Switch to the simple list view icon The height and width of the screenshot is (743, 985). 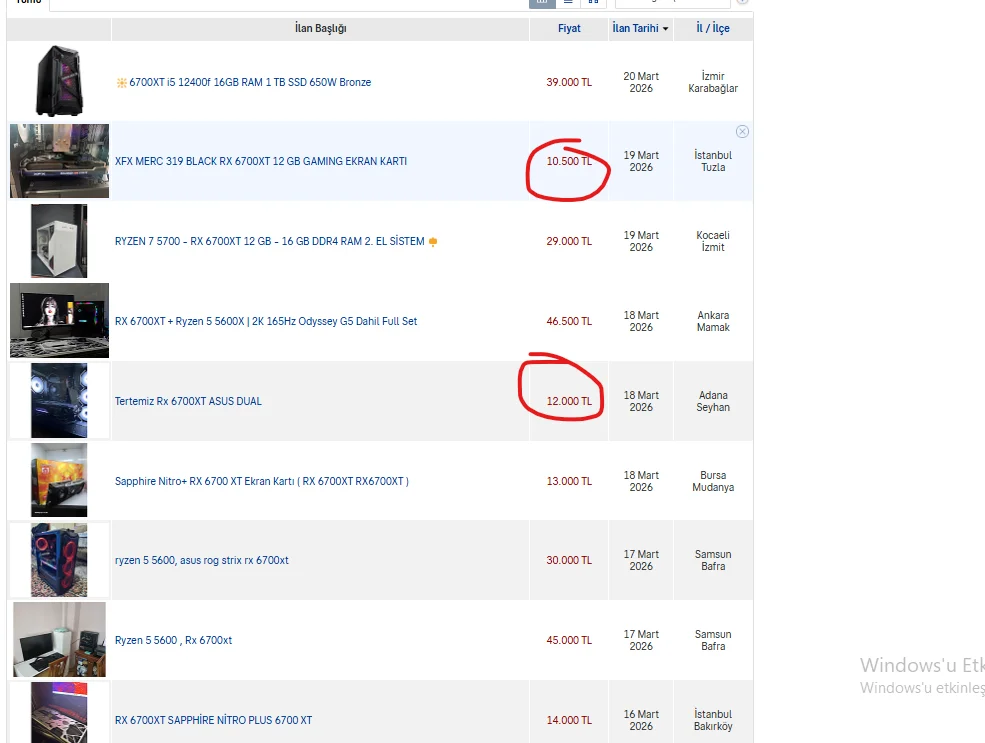pyautogui.click(x=568, y=2)
